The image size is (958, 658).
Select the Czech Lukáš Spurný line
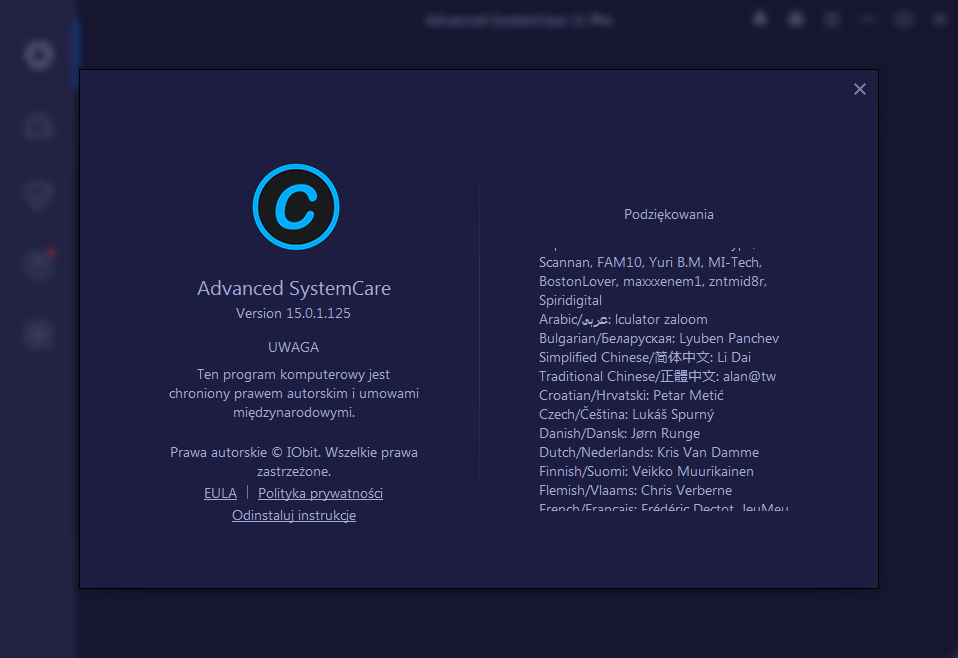point(626,414)
